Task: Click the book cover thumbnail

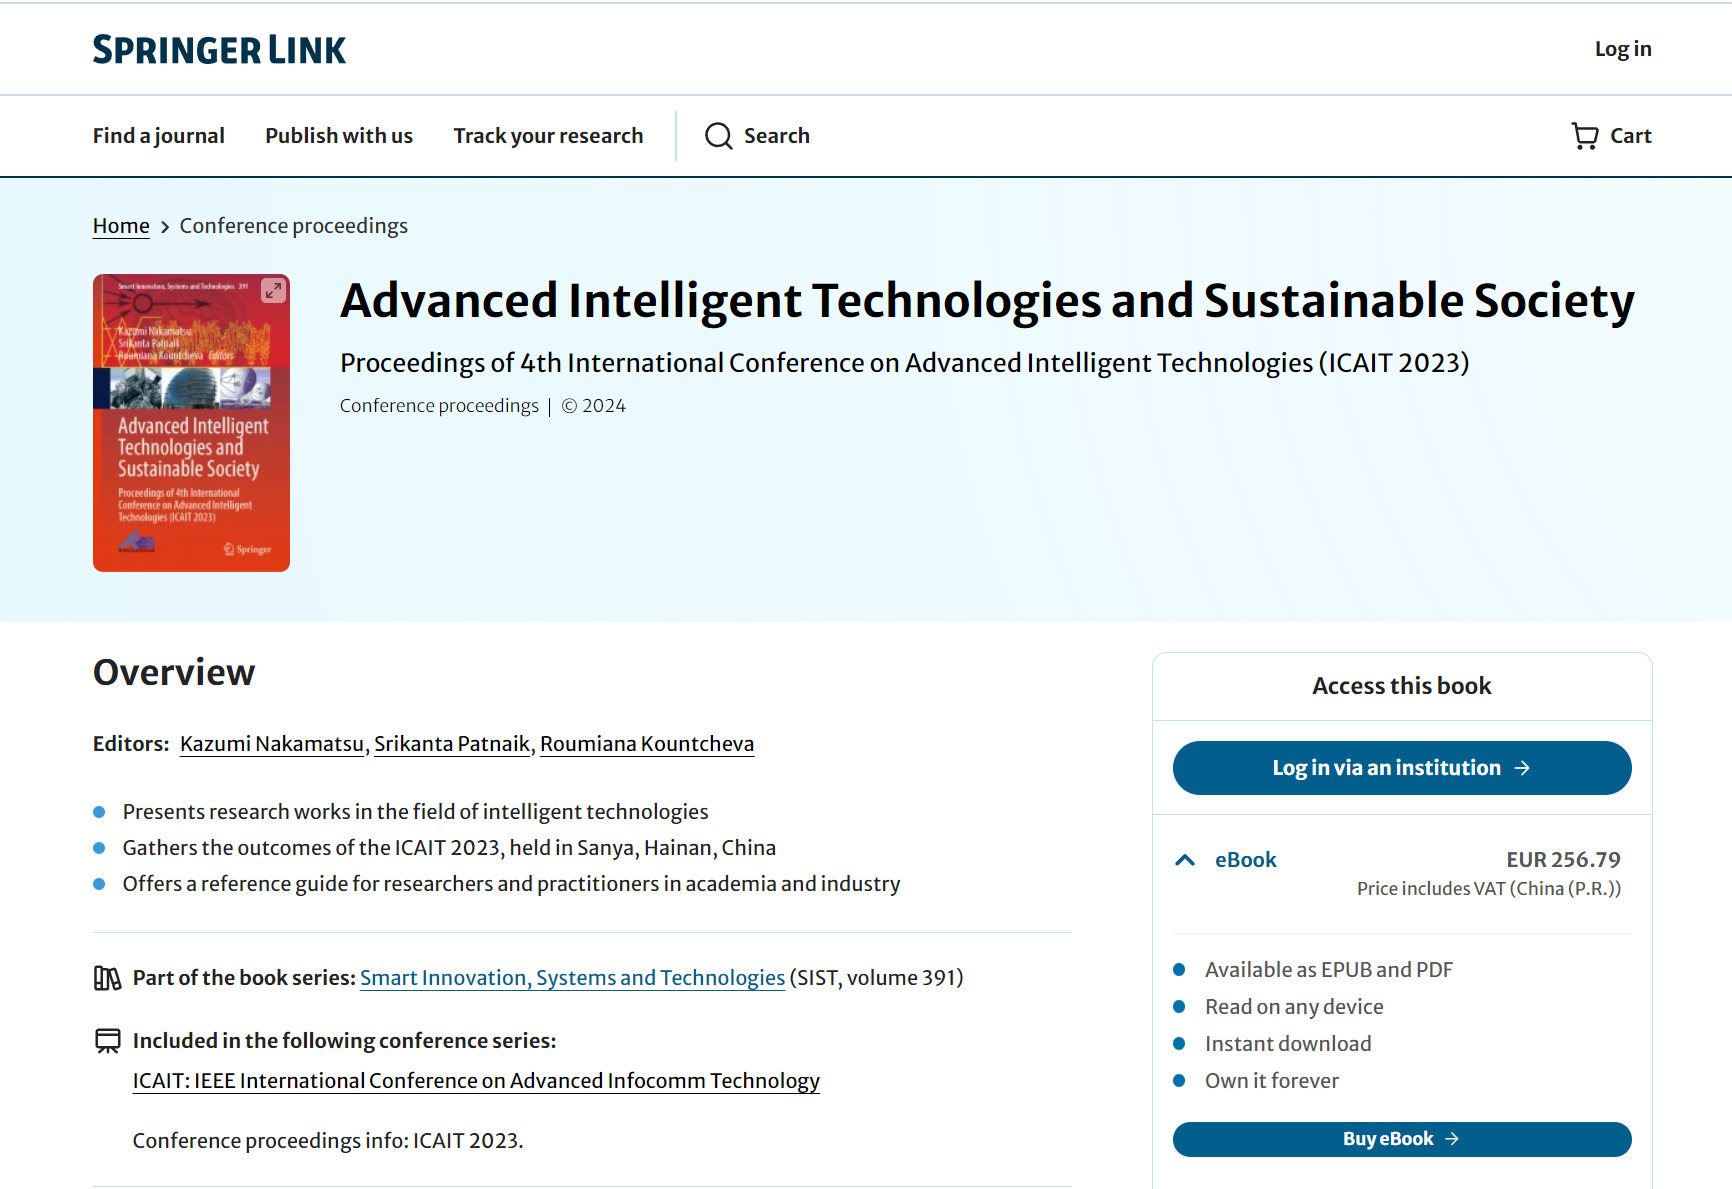Action: [x=191, y=423]
